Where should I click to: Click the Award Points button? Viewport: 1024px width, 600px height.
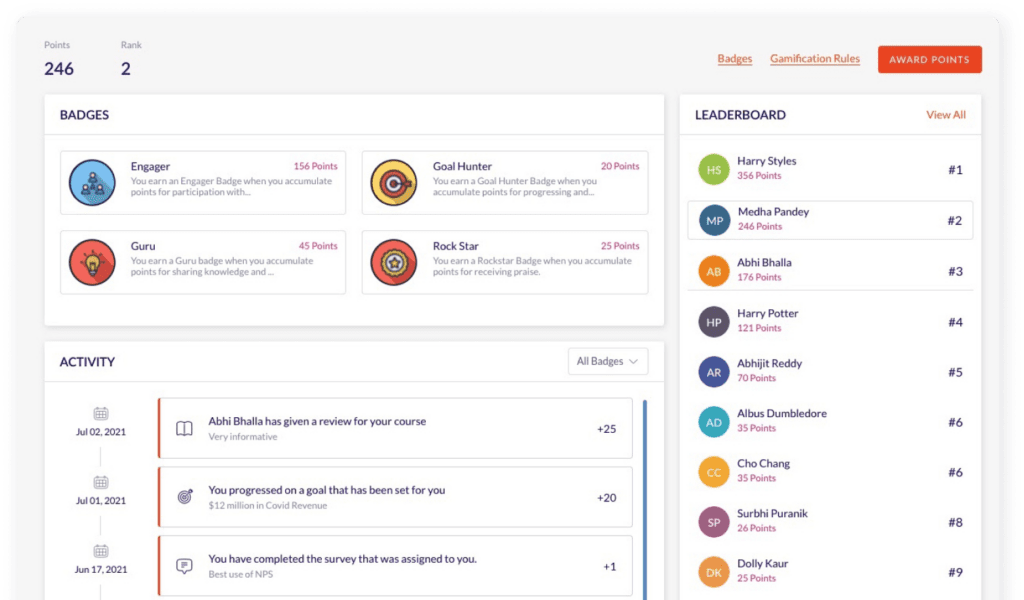pos(929,59)
